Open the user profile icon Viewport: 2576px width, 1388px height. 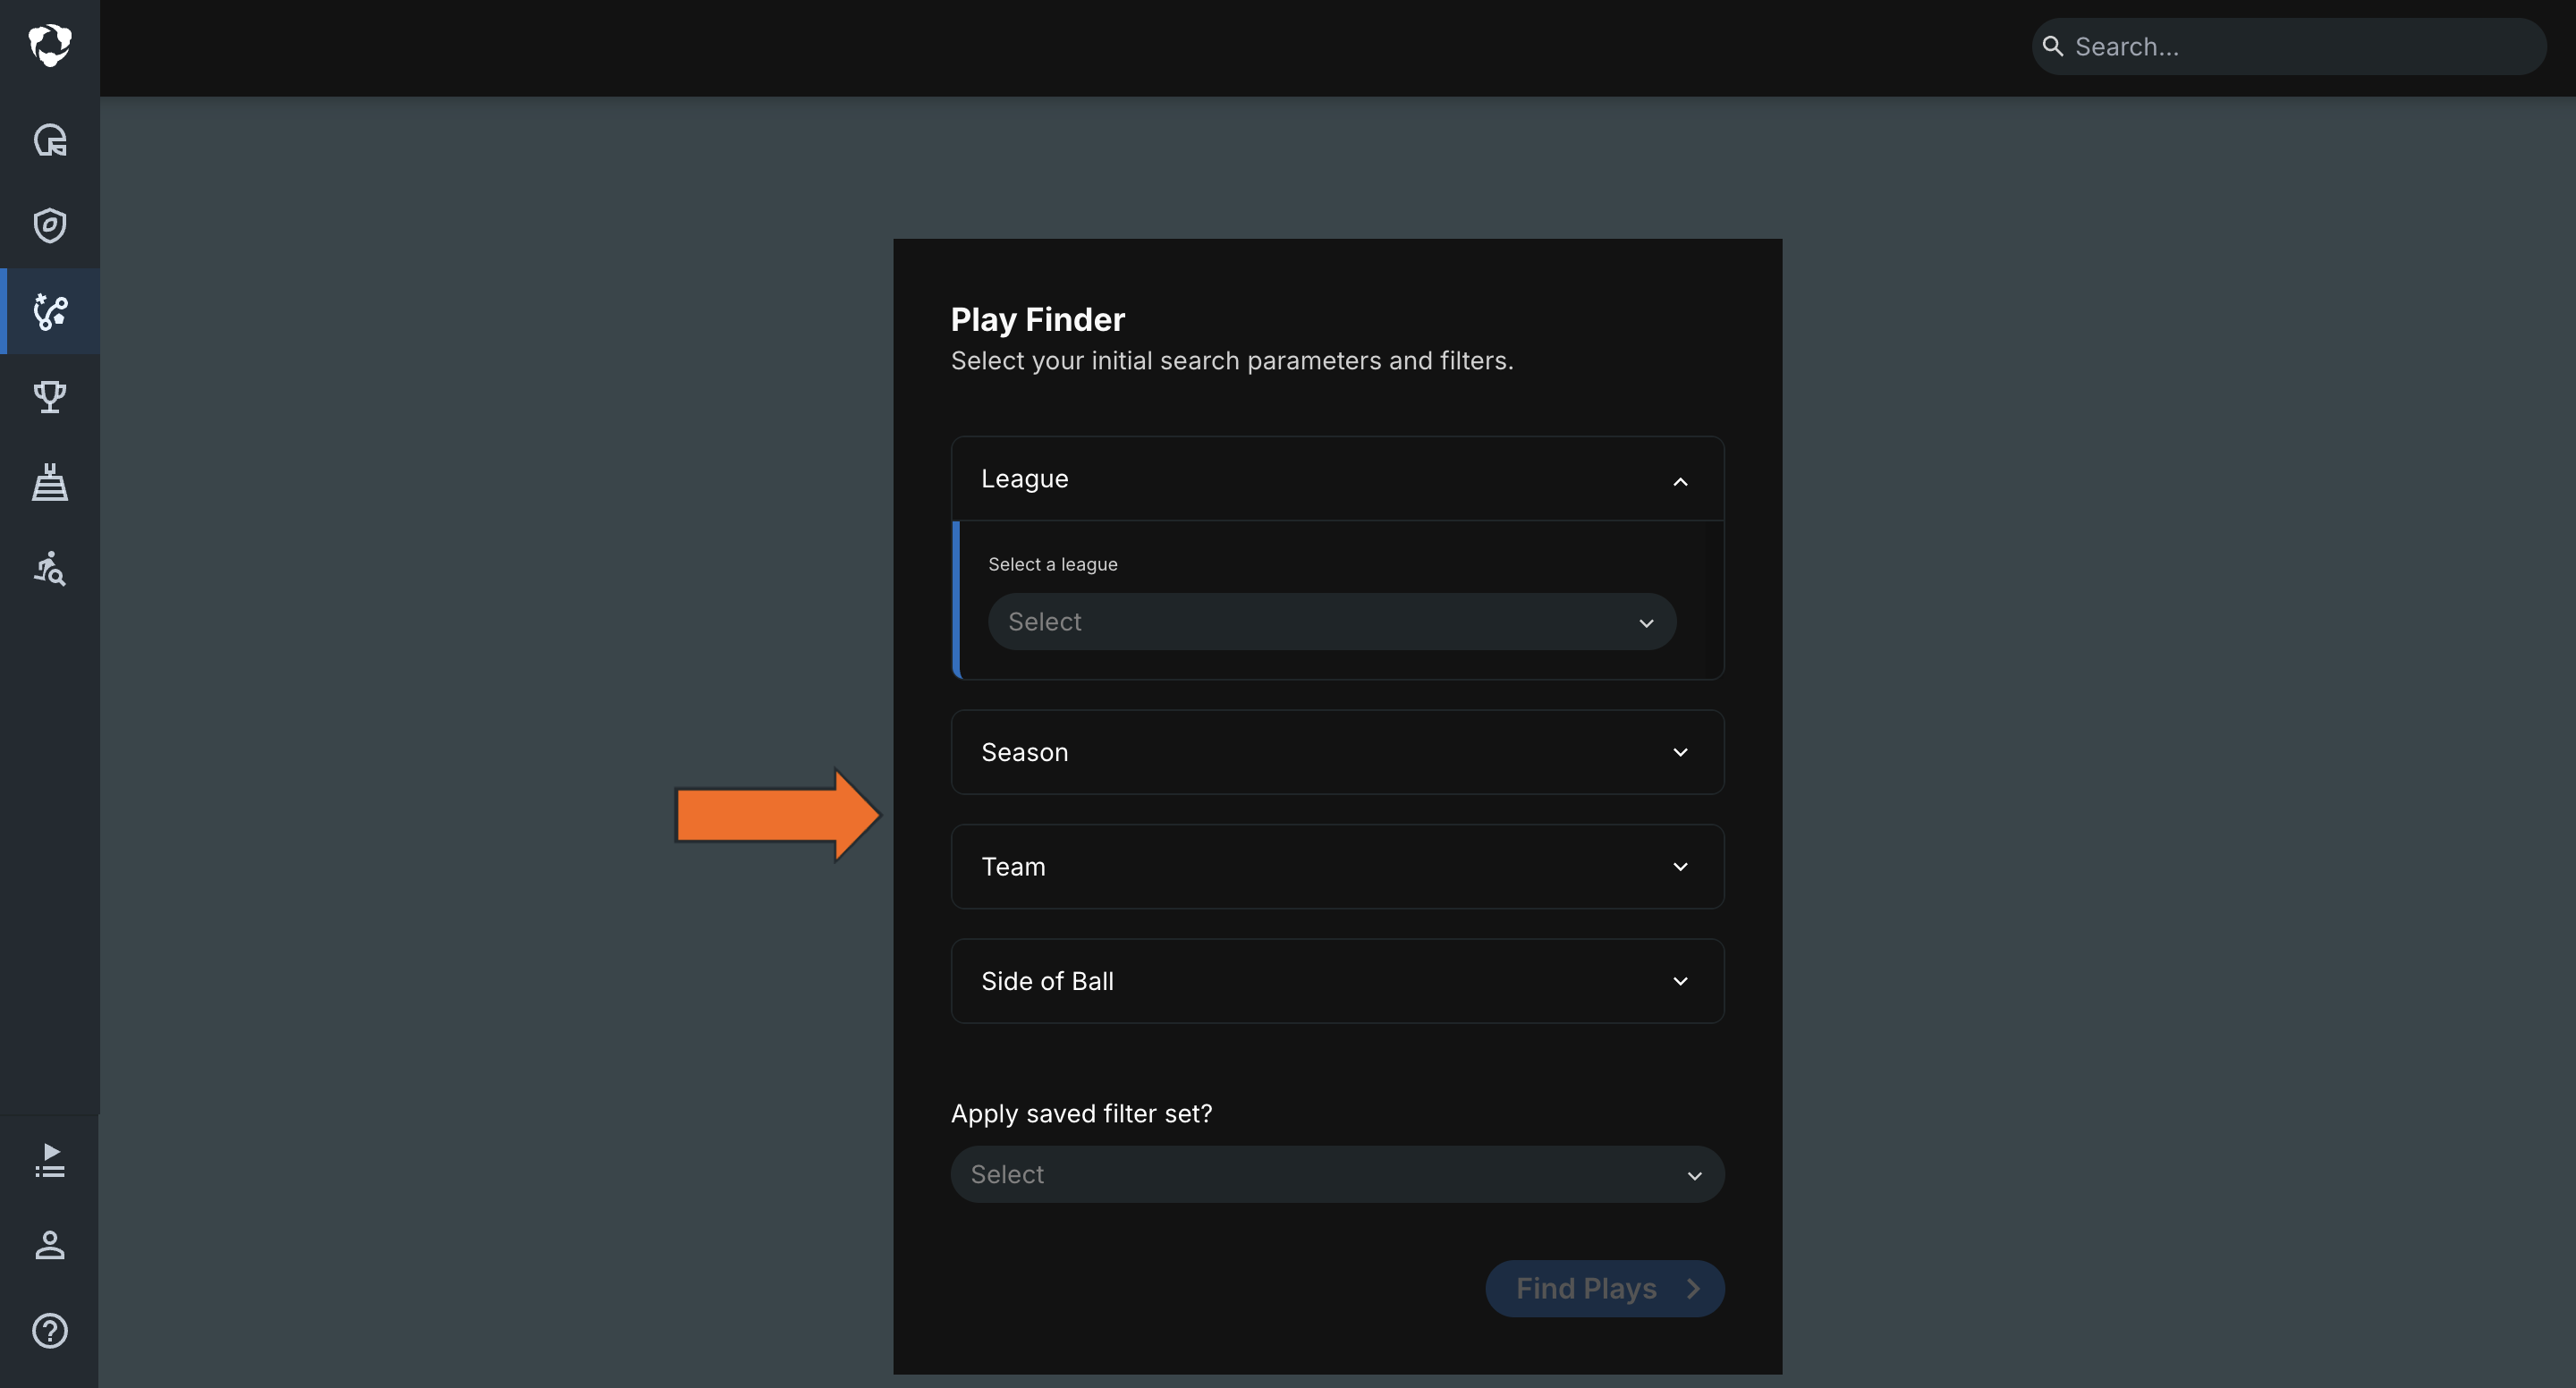tap(50, 1245)
